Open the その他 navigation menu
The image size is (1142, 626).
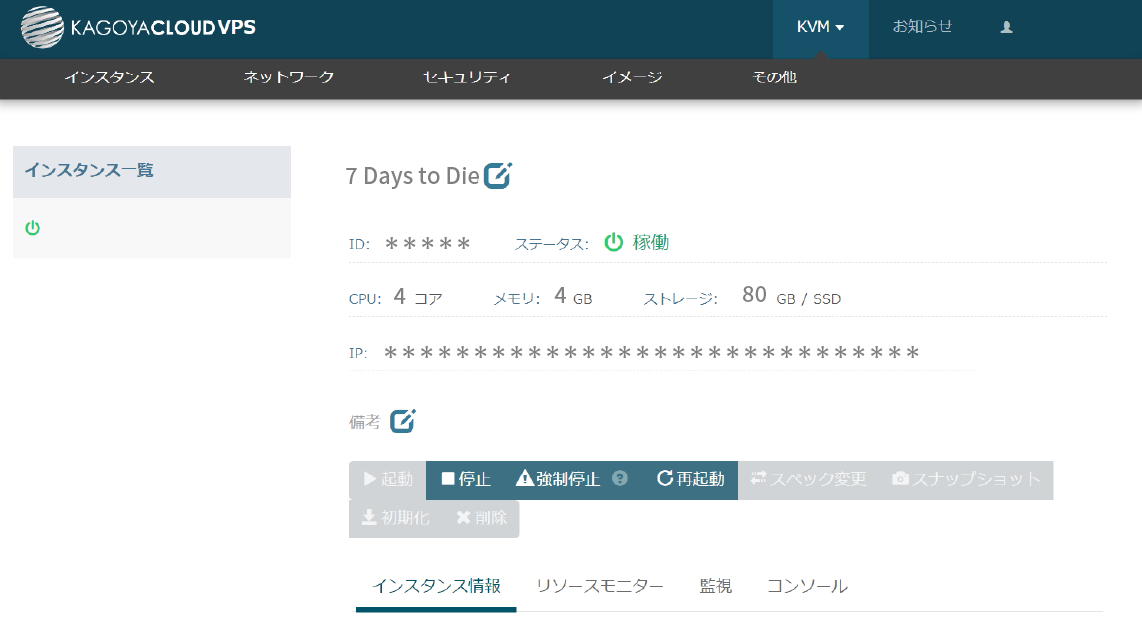pos(775,77)
